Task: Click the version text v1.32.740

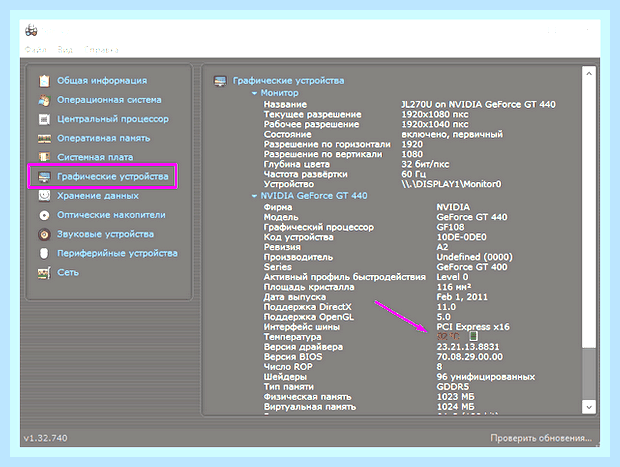Action: pos(45,438)
